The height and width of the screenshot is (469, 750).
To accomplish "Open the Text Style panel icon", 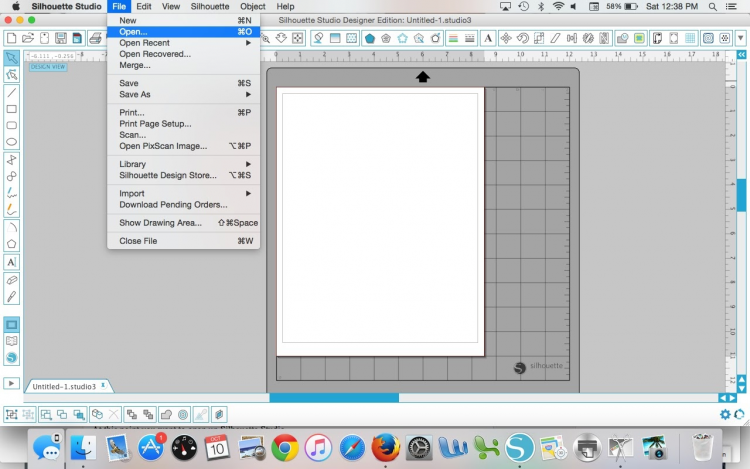I will point(488,38).
